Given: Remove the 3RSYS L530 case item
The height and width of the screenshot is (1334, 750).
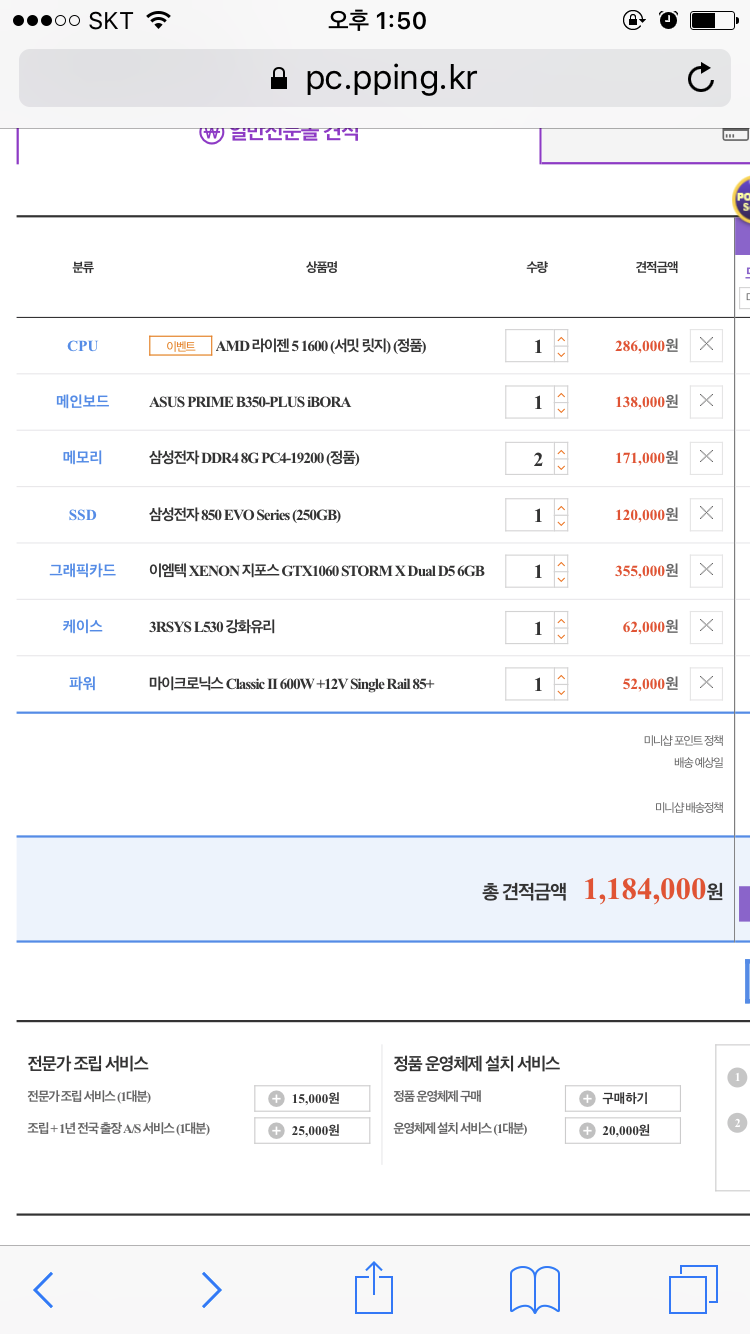Looking at the screenshot, I should point(706,626).
